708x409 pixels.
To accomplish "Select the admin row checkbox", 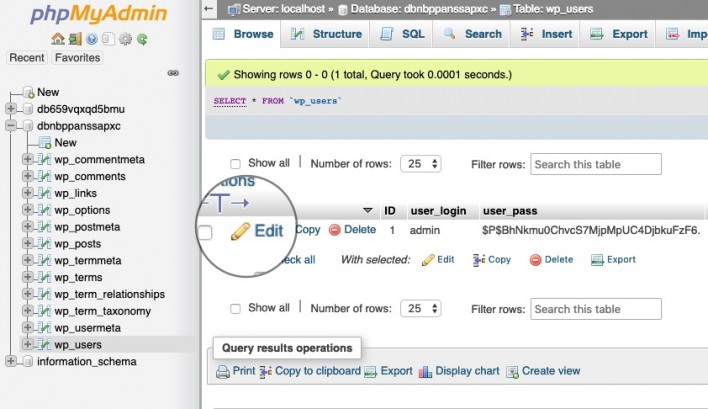I will point(205,232).
